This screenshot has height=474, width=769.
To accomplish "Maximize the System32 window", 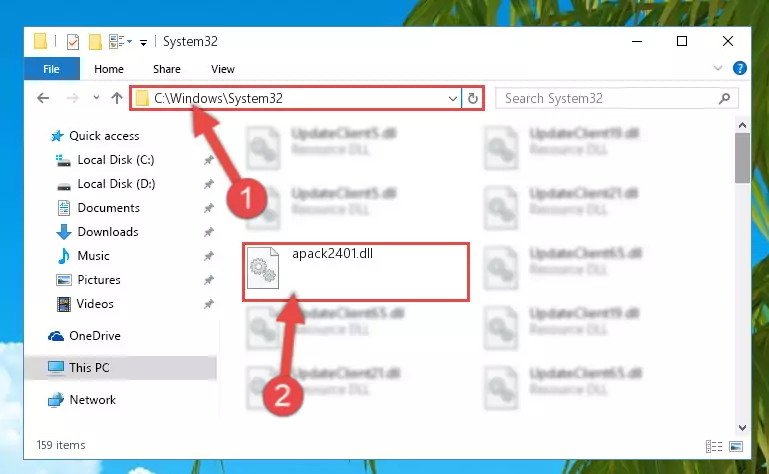I will click(x=682, y=41).
